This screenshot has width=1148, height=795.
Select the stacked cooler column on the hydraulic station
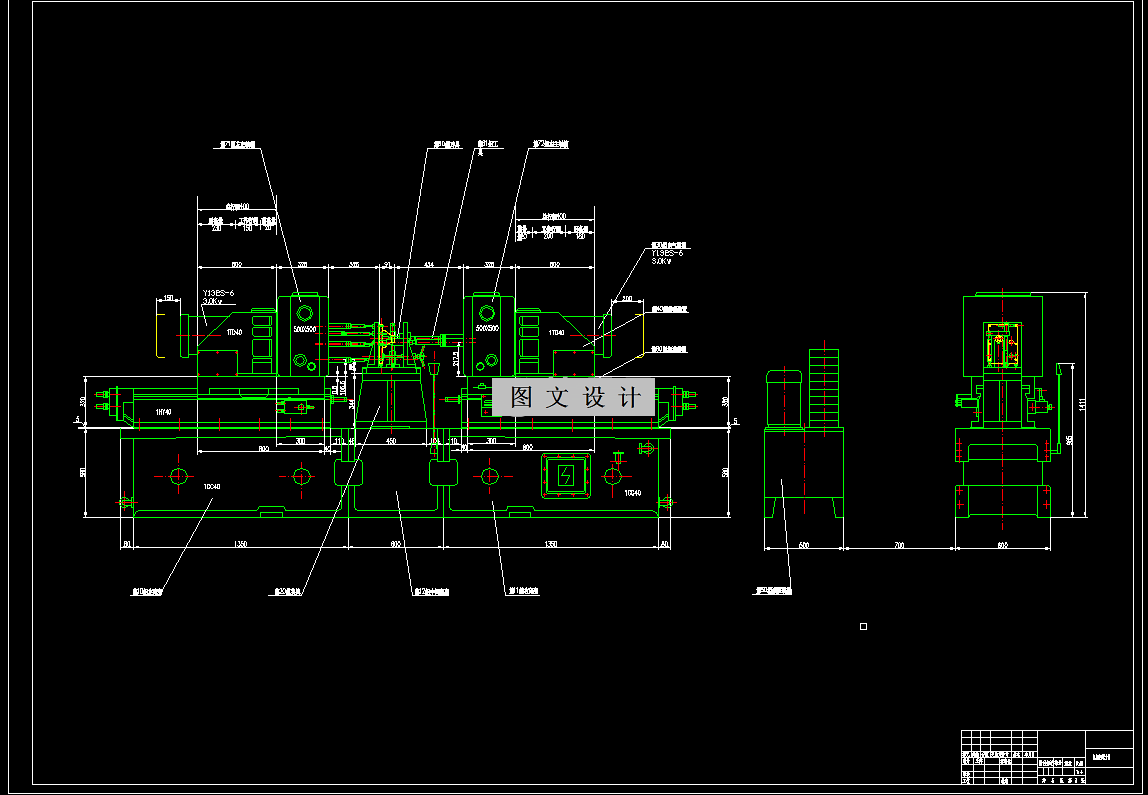824,388
